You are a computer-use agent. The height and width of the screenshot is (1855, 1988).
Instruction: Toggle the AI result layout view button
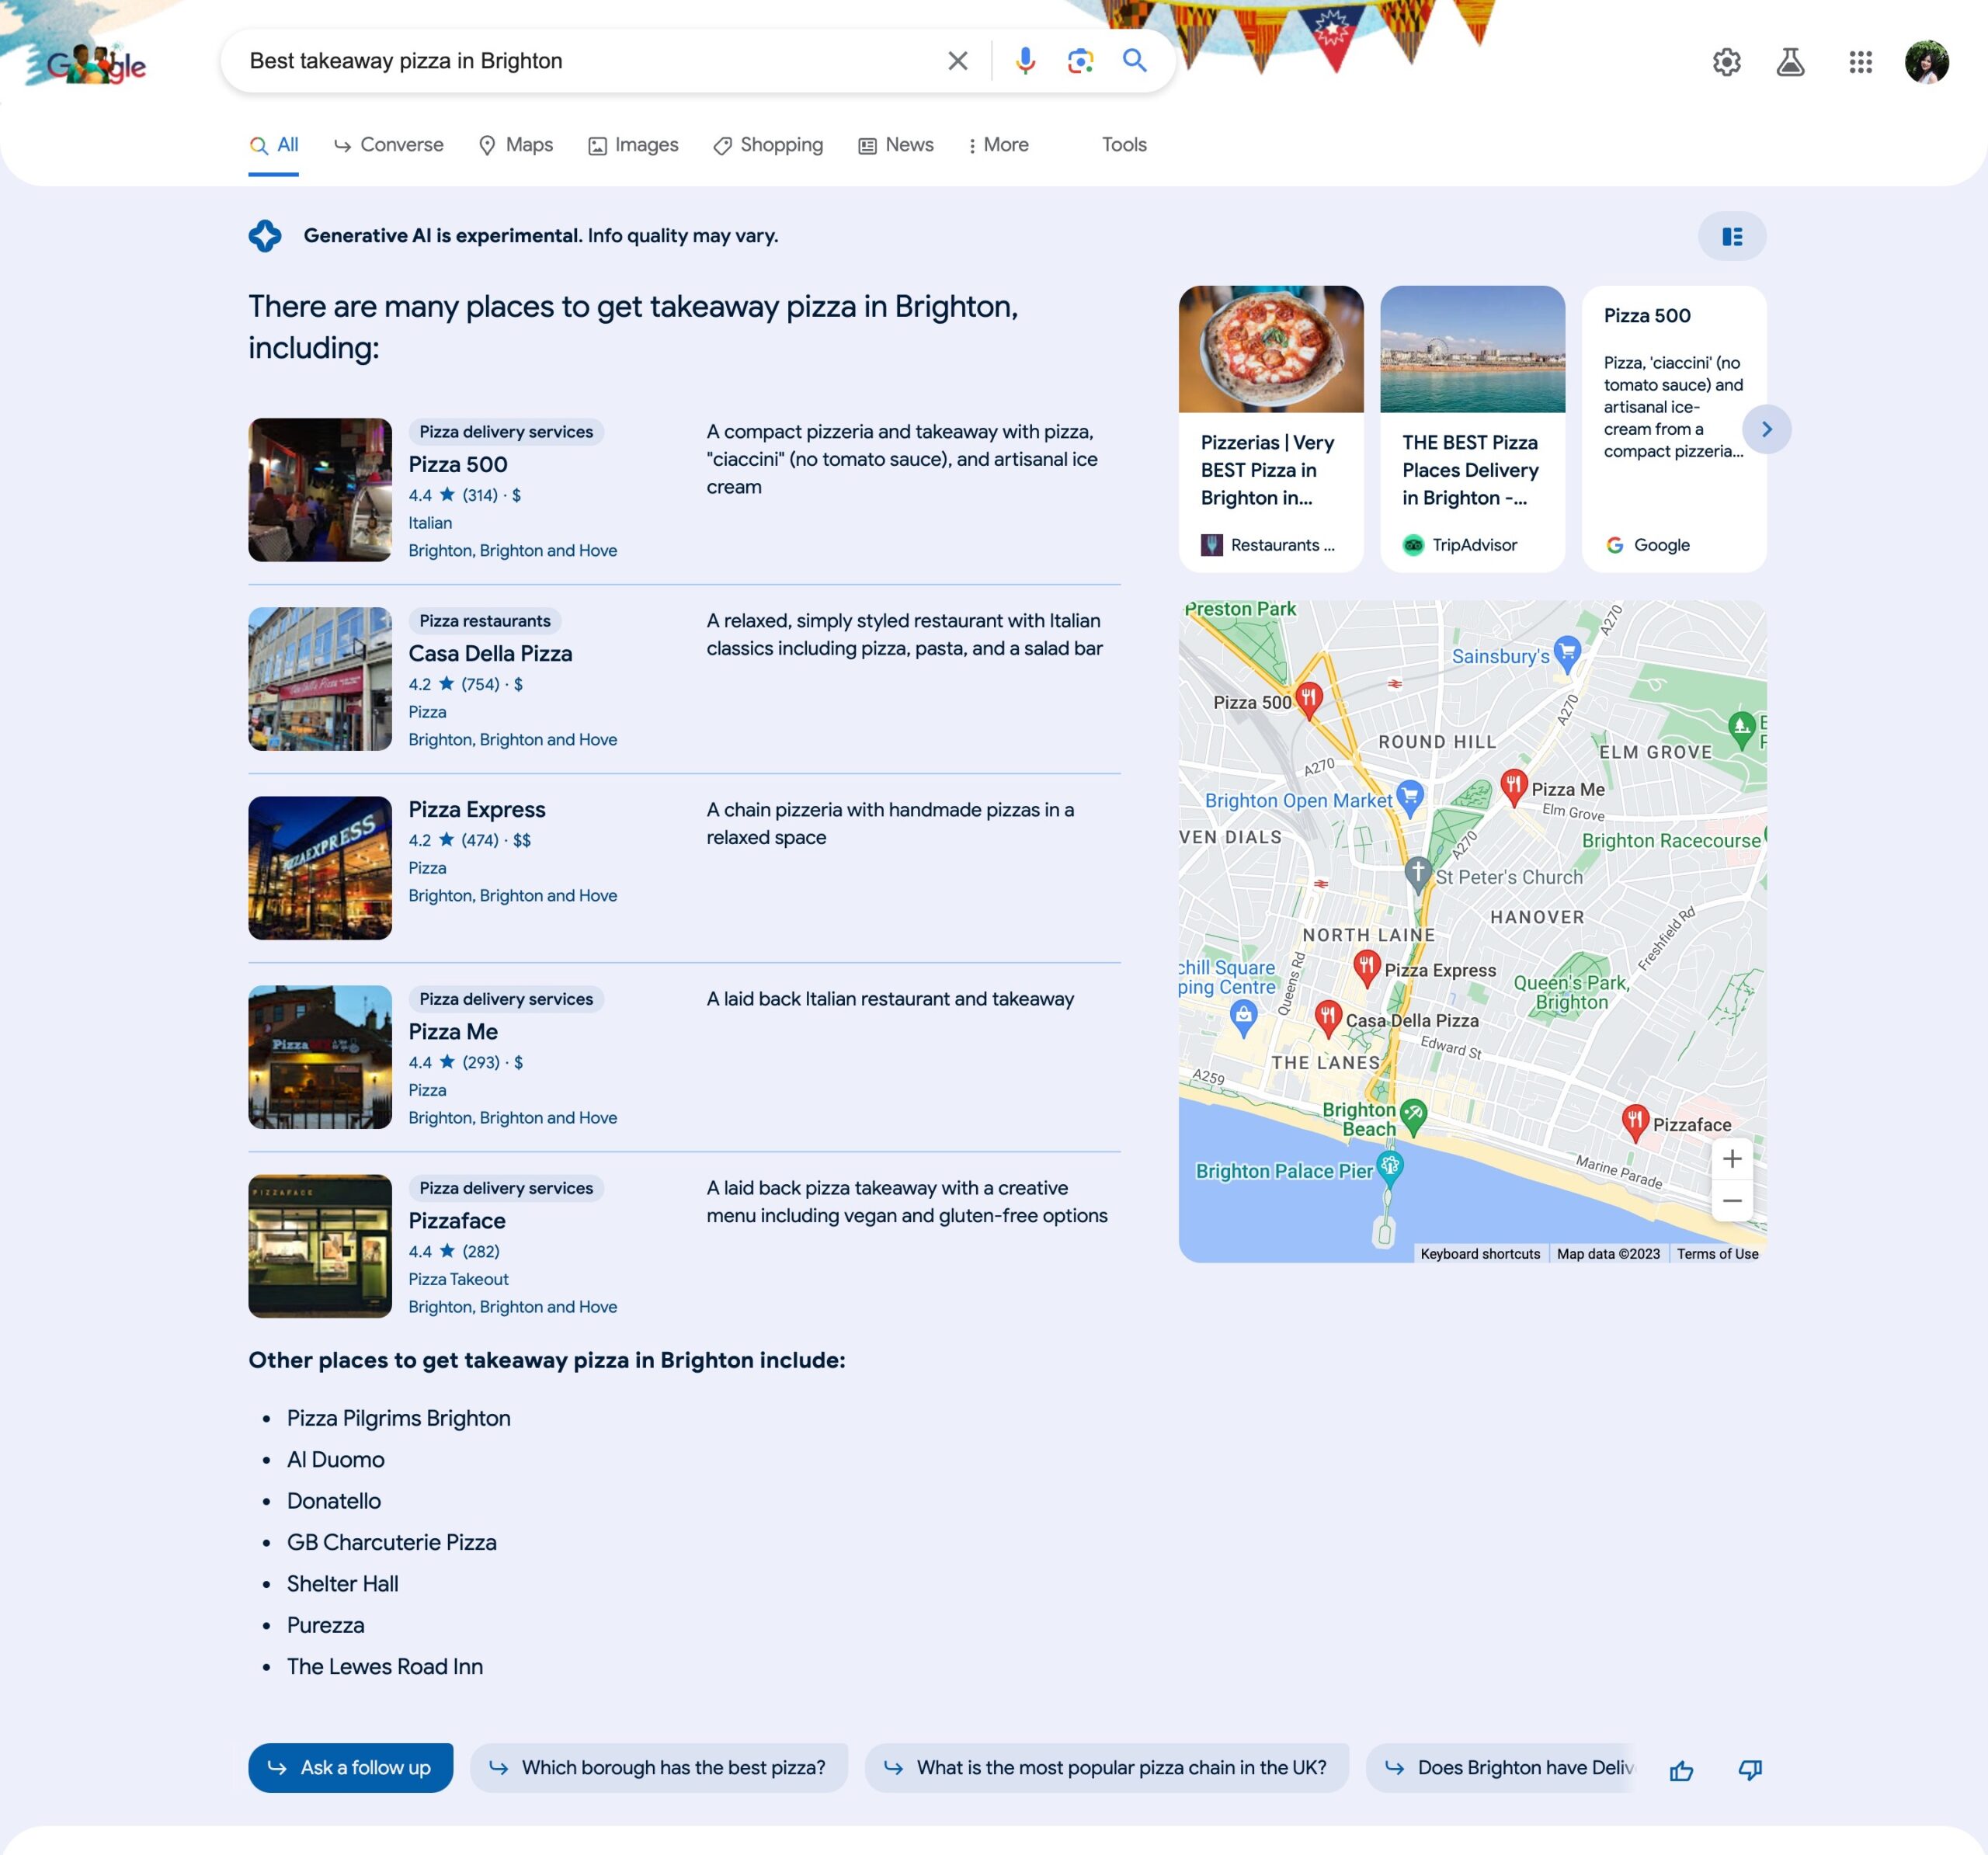[x=1732, y=236]
